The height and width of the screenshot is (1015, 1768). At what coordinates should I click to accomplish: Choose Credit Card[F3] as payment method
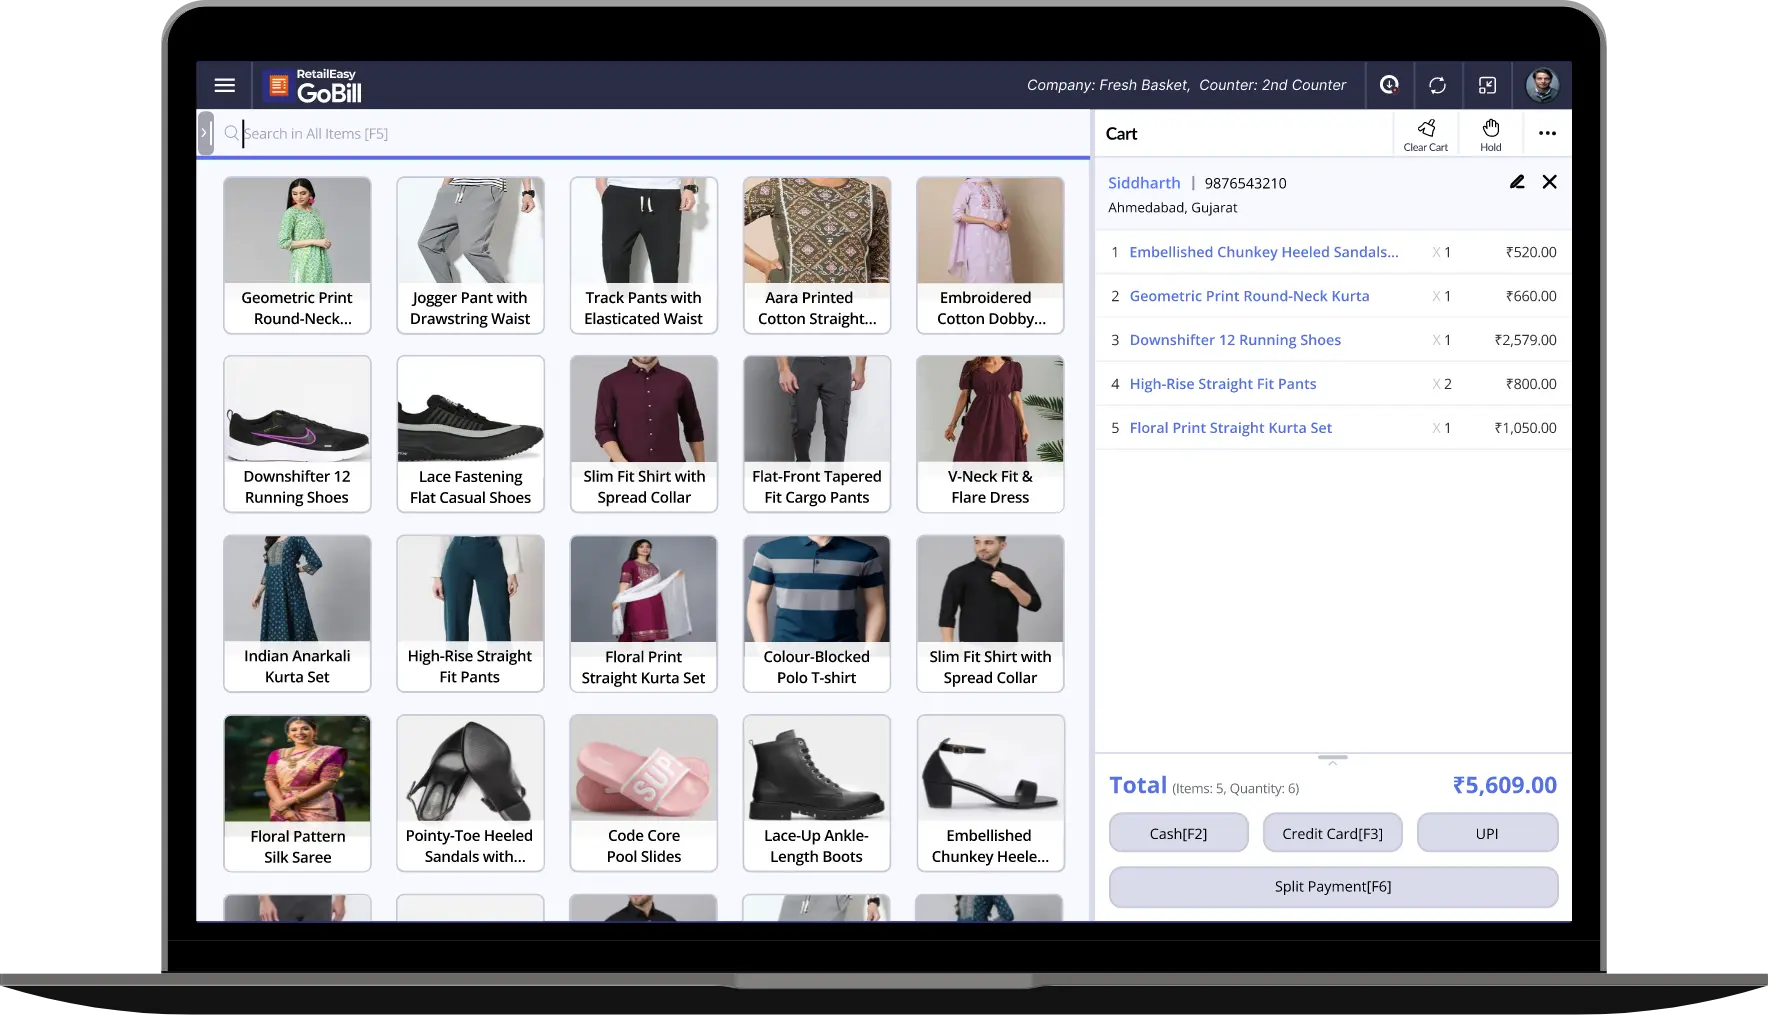[x=1332, y=832]
